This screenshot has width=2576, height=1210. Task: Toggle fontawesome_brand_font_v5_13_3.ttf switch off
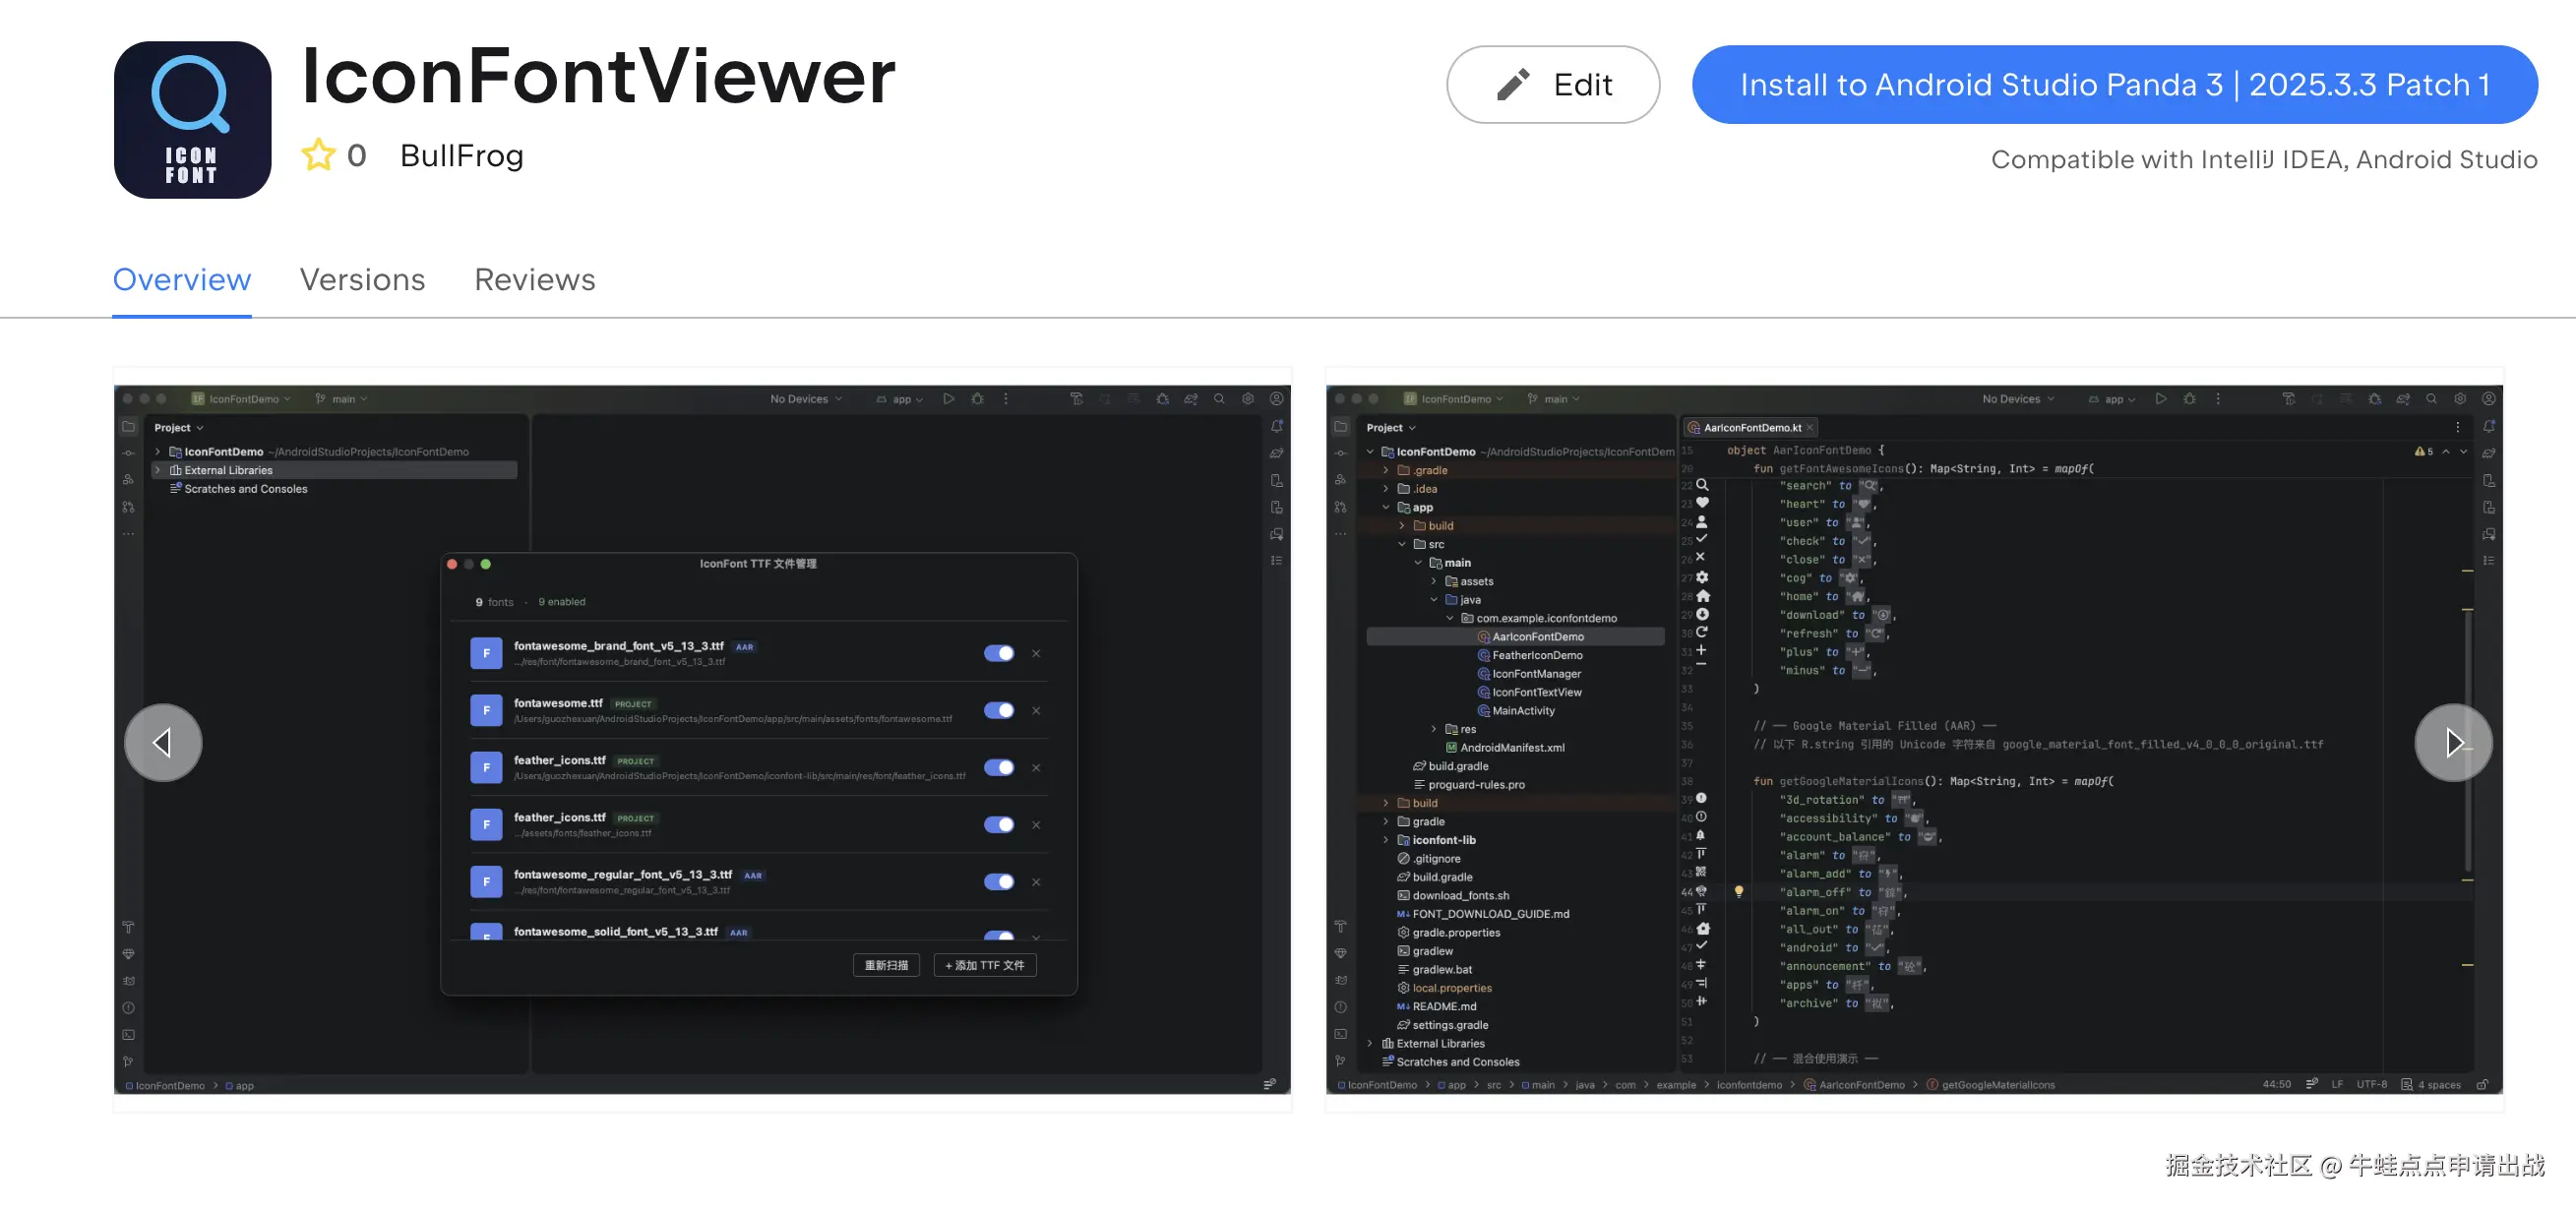coord(998,653)
